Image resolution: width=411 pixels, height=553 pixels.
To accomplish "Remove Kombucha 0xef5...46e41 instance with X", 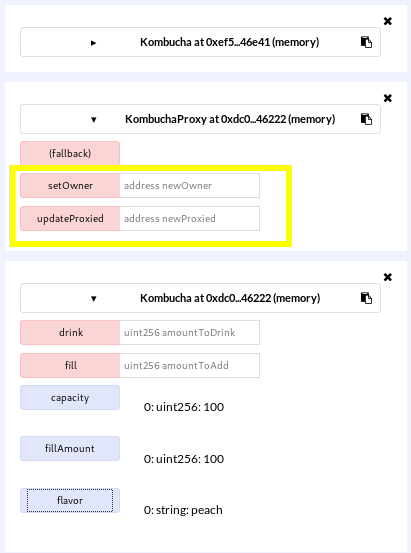I will tap(388, 21).
